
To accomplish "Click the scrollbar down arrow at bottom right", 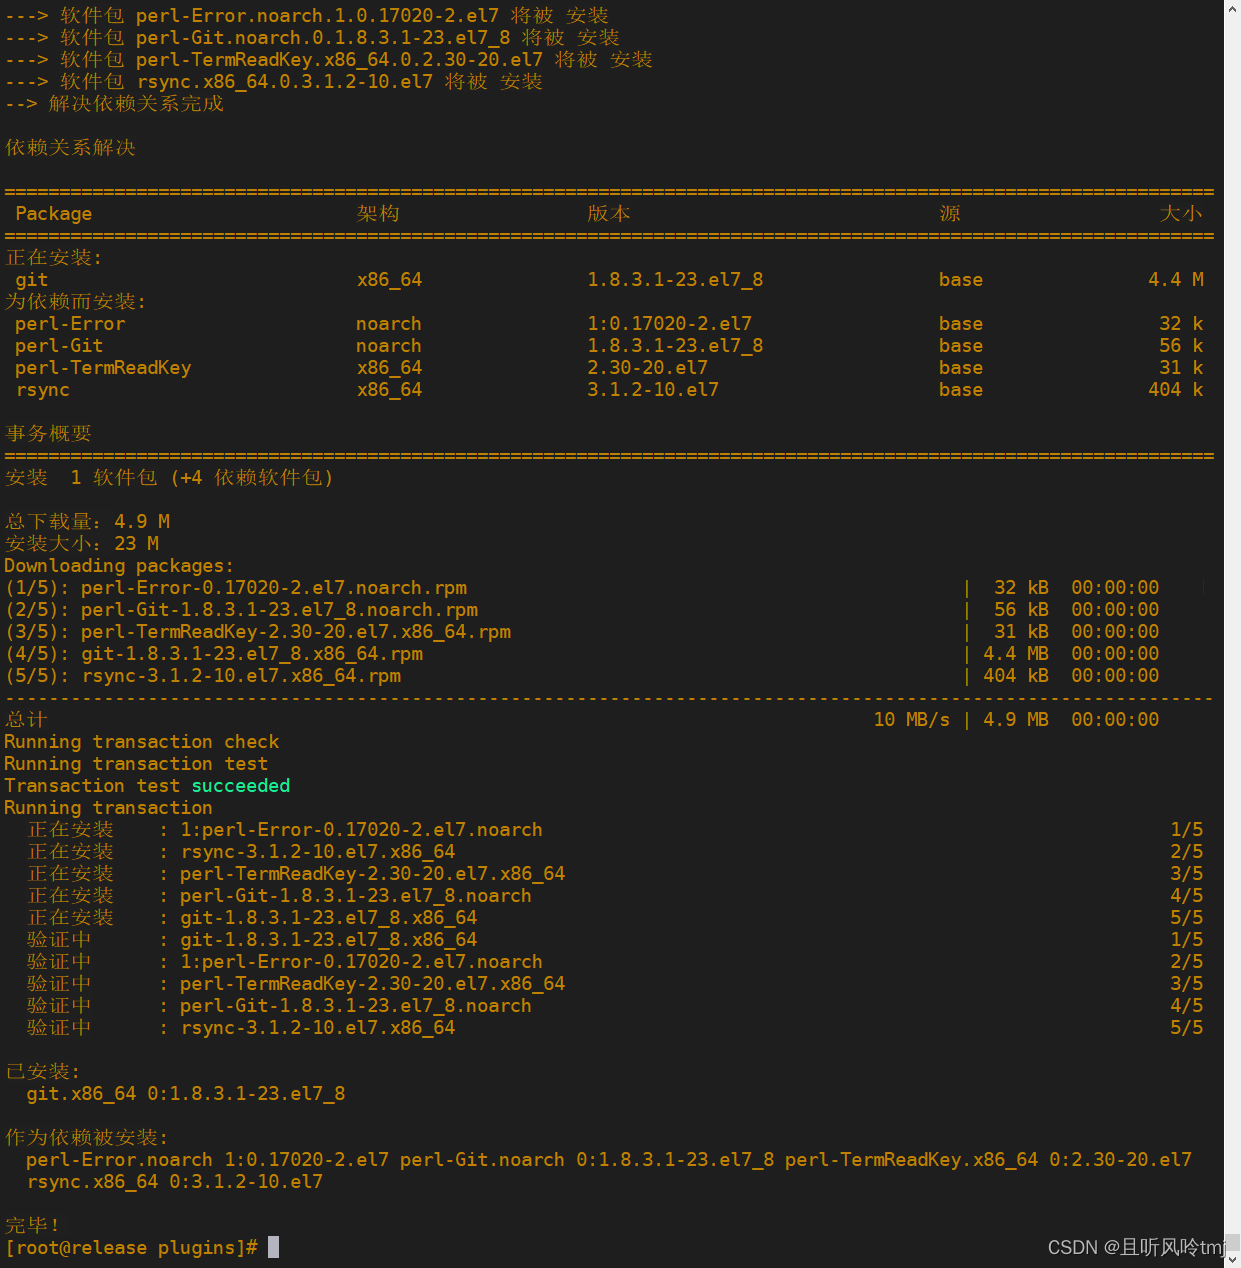I will [1232, 1258].
